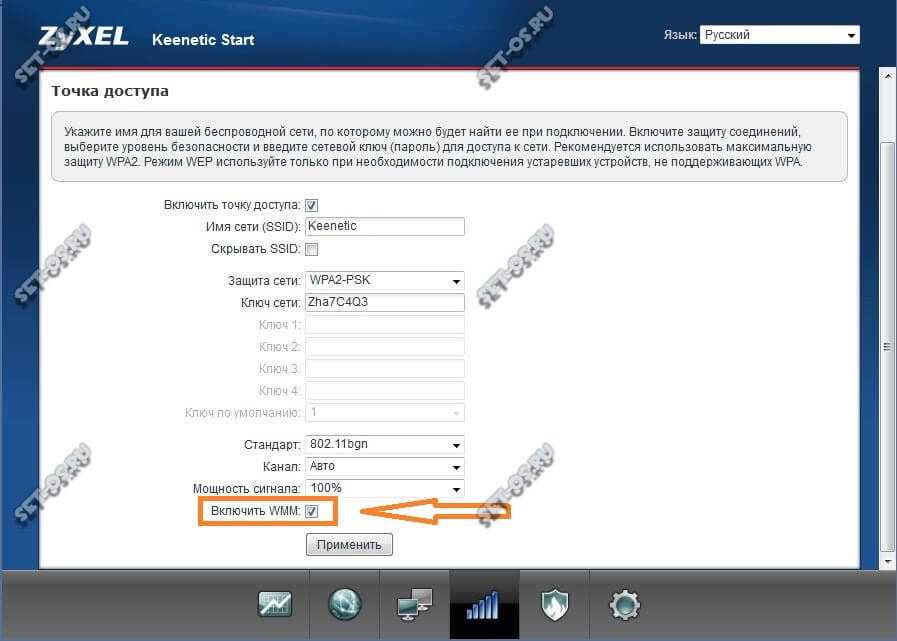Click the 'Ключ 4' input field

click(x=384, y=390)
